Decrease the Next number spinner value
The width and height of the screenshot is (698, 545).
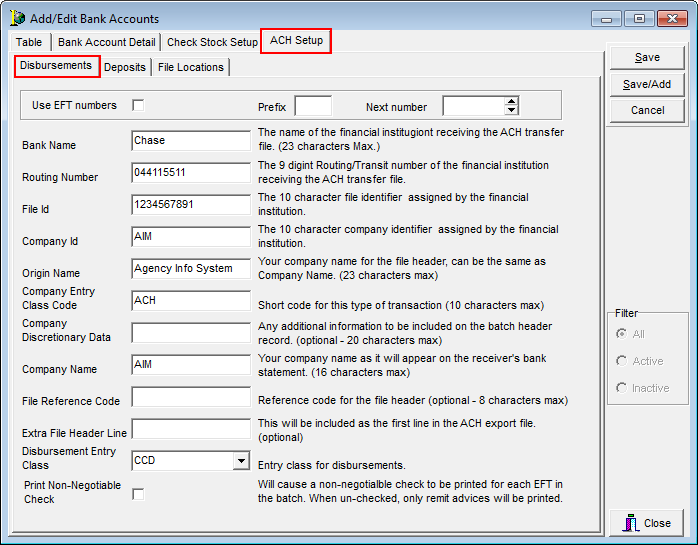coord(512,110)
